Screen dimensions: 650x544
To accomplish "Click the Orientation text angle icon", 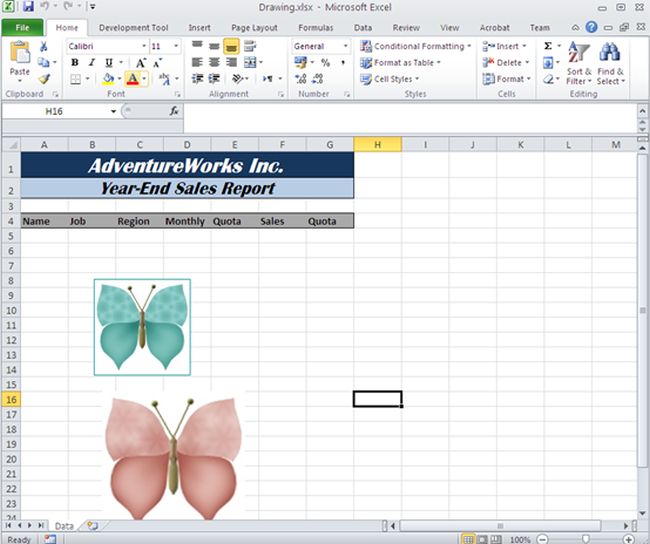I will point(237,79).
